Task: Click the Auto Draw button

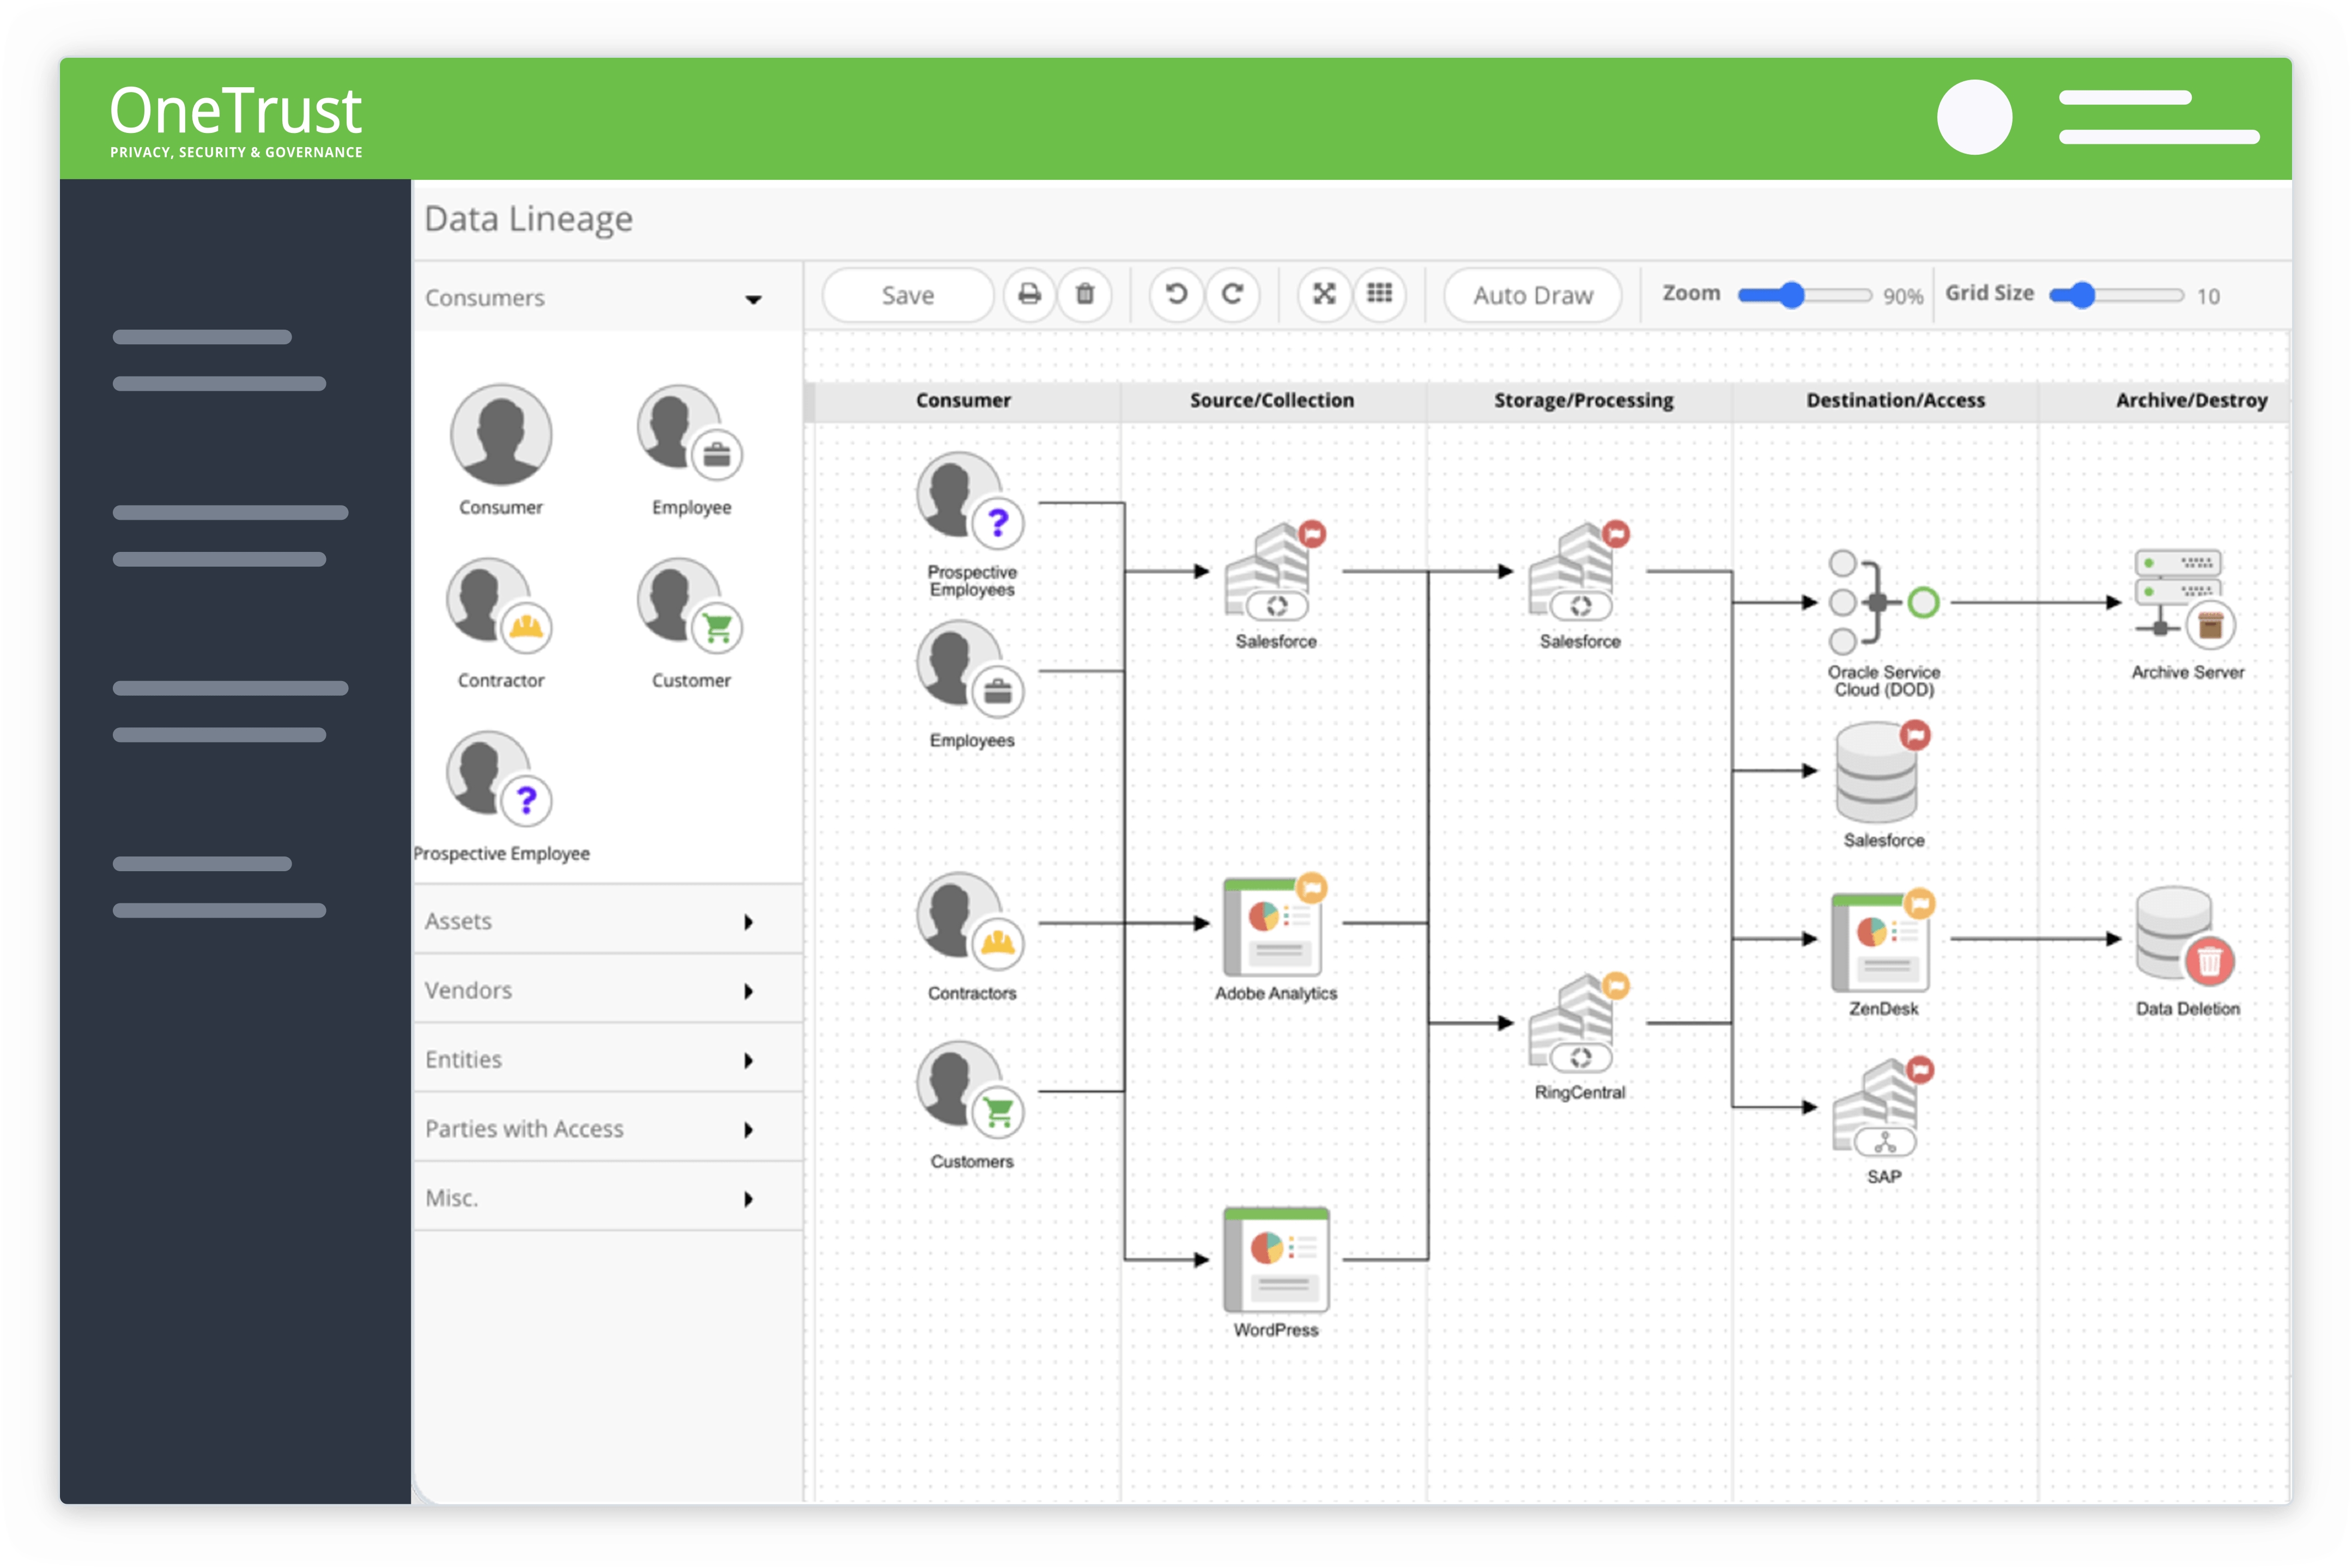Action: click(x=1532, y=295)
